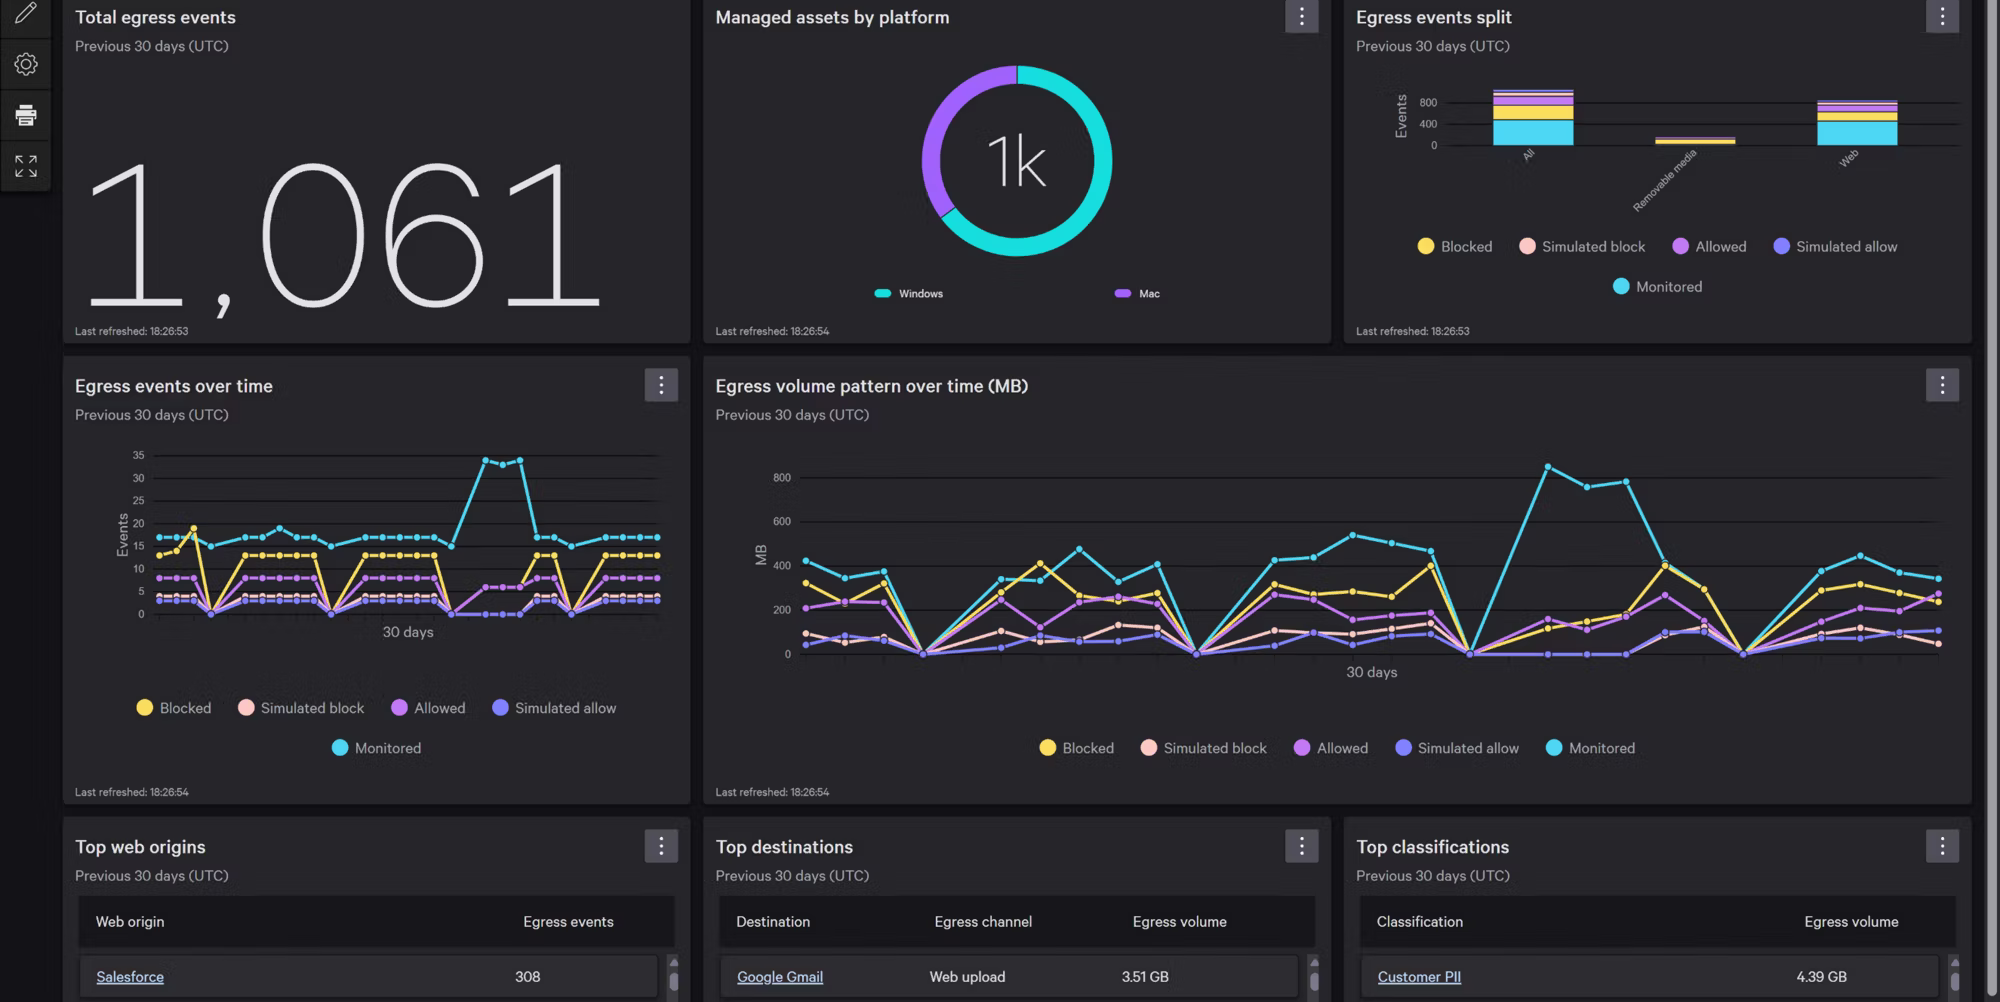The height and width of the screenshot is (1002, 2000).
Task: Expand Top classifications options menu
Action: pos(1941,847)
